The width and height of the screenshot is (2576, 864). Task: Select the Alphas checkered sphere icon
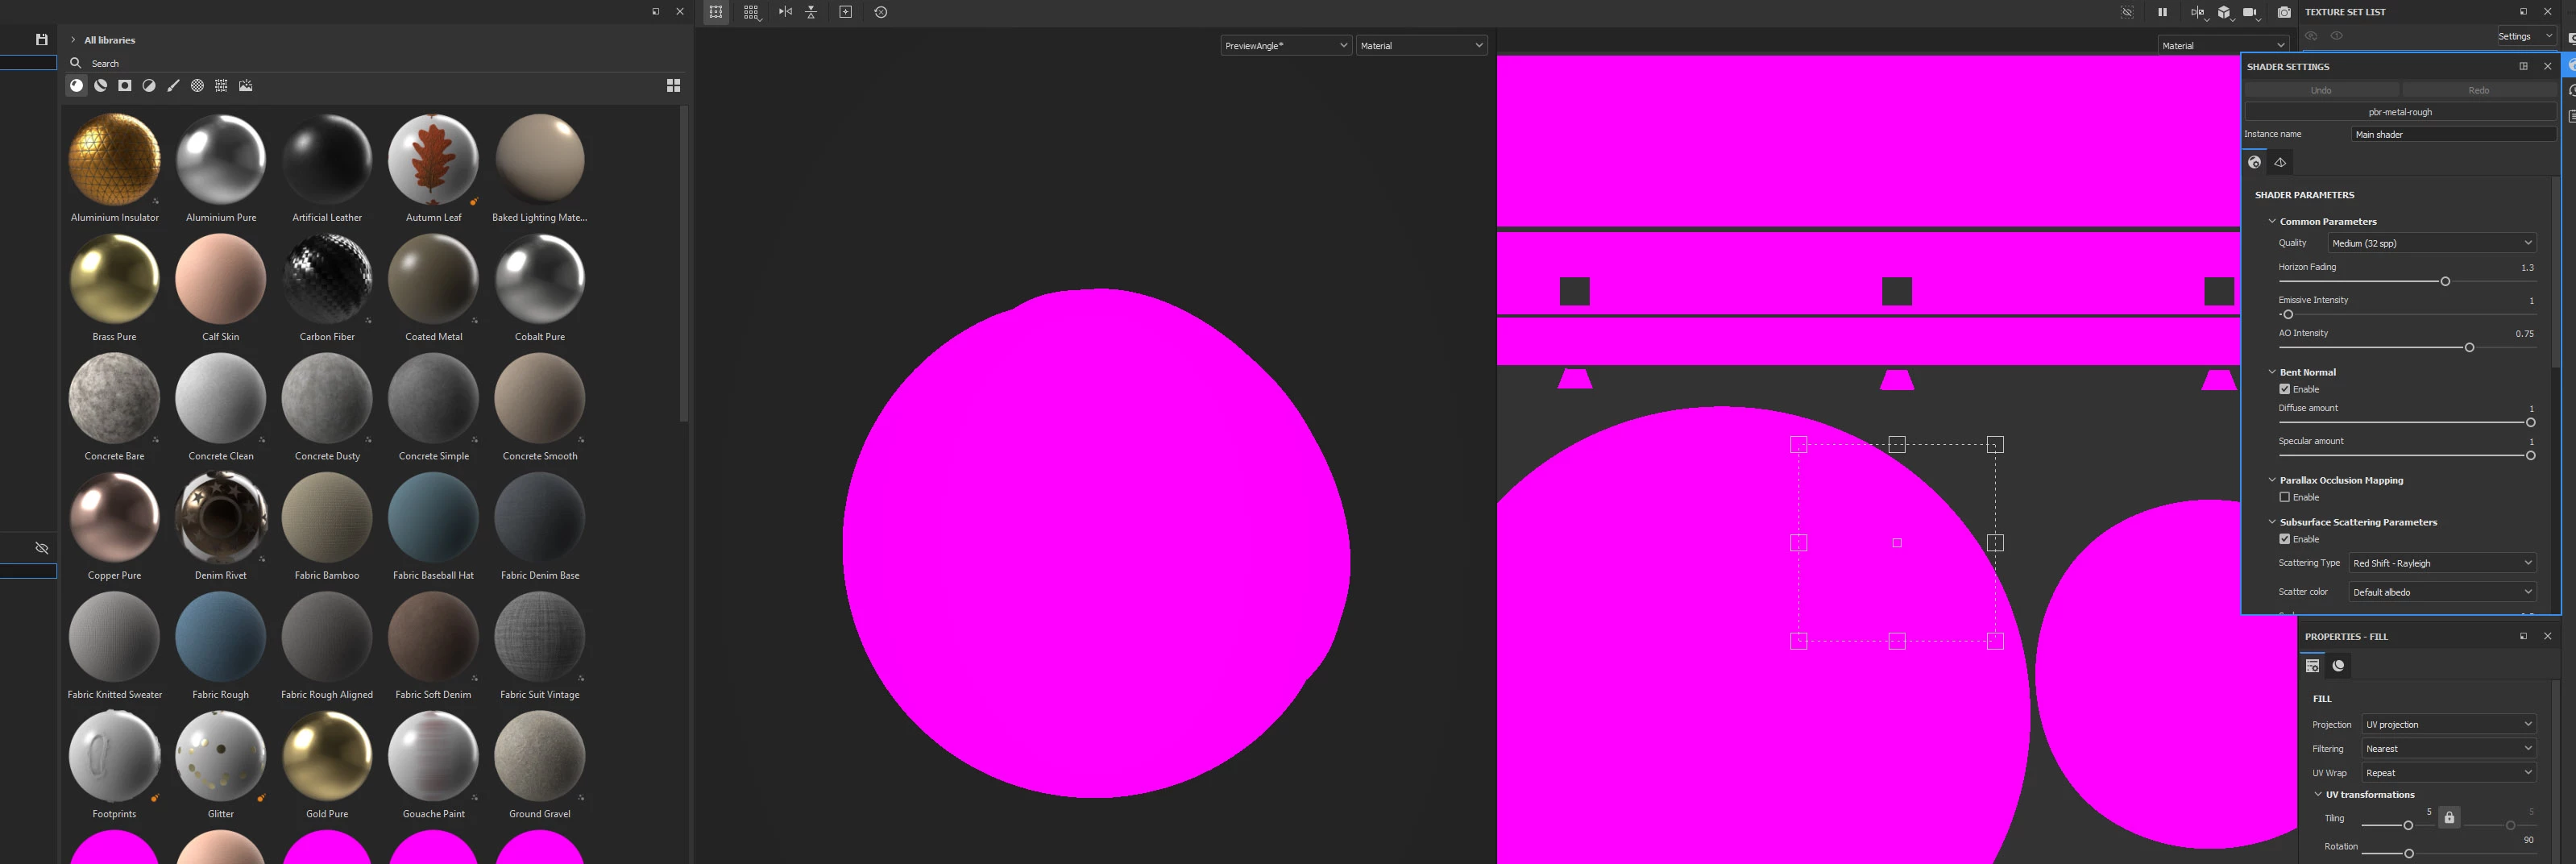pyautogui.click(x=197, y=86)
